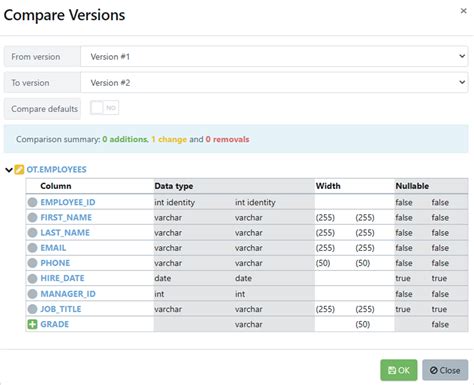Select the FIRST_NAME column name
This screenshot has width=474, height=385.
(x=66, y=217)
